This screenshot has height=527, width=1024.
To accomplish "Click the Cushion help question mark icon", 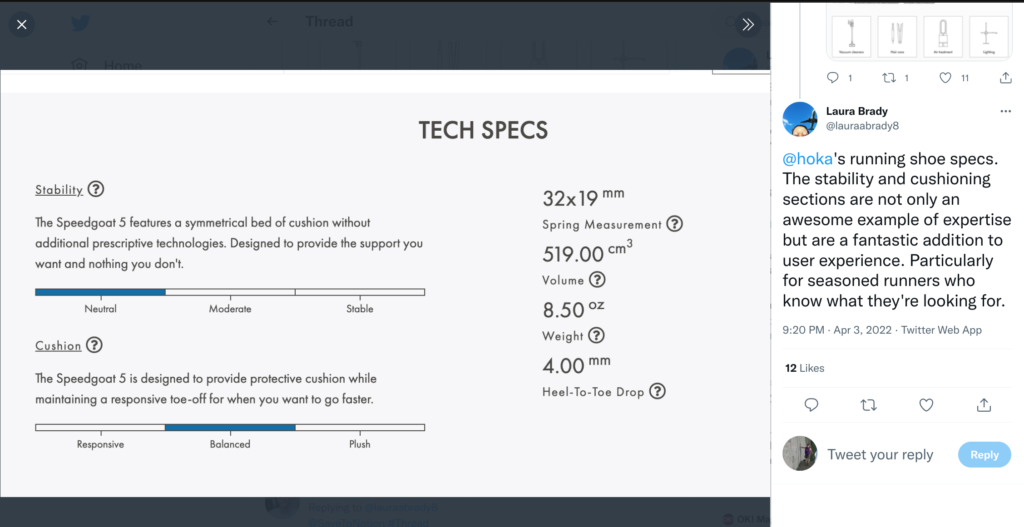I will coord(95,345).
